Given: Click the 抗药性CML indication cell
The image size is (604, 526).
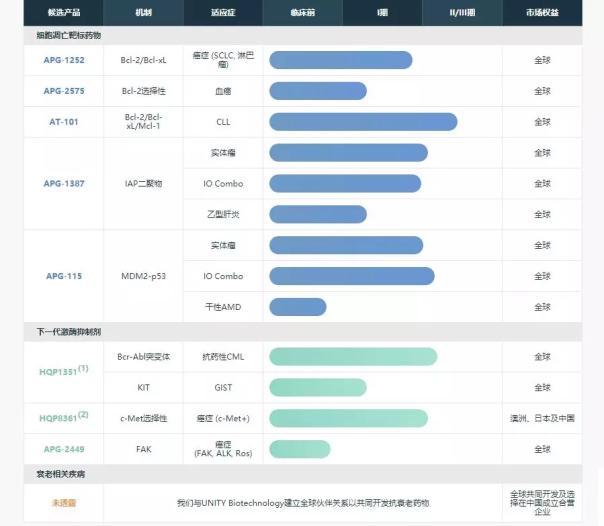Looking at the screenshot, I should click(223, 357).
